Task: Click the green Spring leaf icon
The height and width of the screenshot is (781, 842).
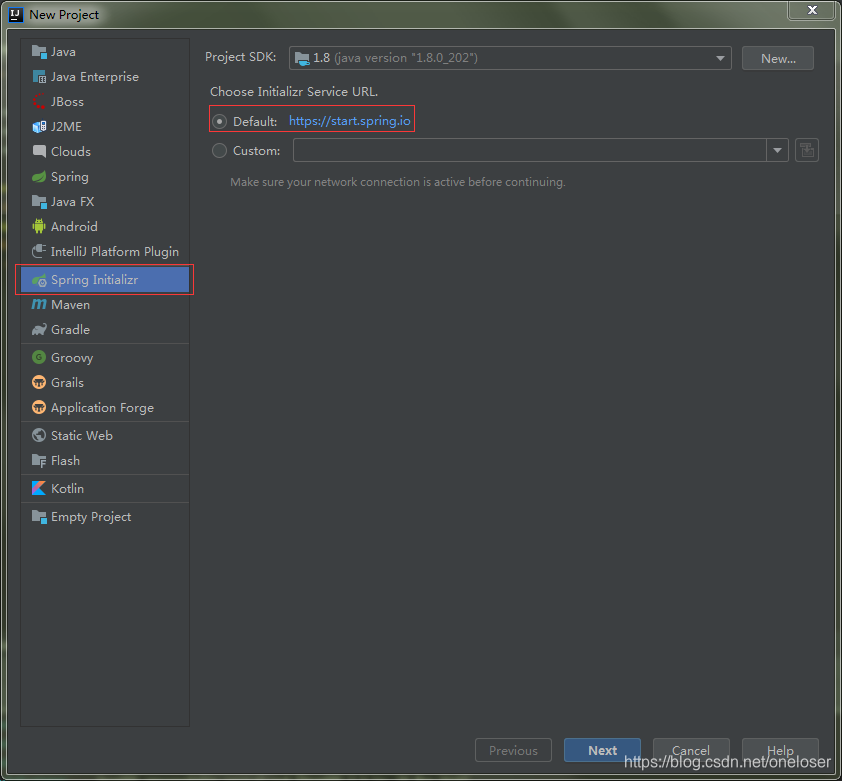Action: coord(39,177)
